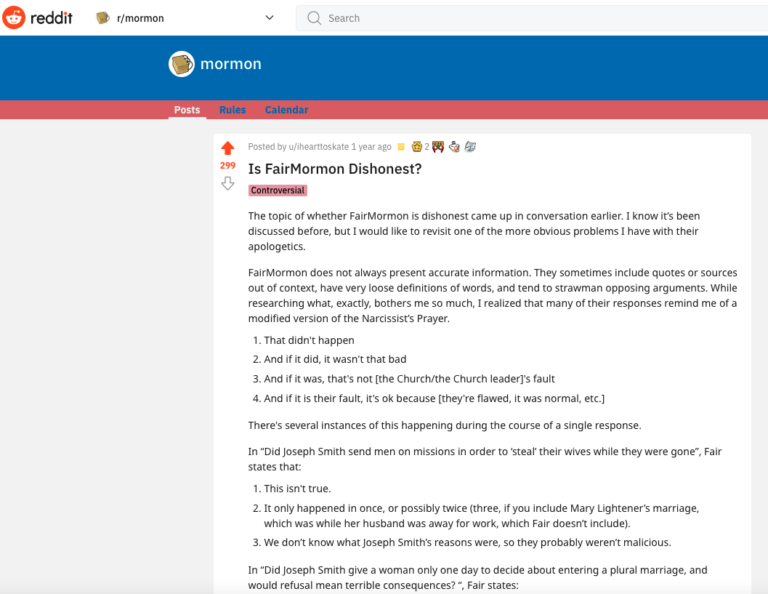This screenshot has width=768, height=594.
Task: Open the Calendar tab
Action: (x=286, y=110)
